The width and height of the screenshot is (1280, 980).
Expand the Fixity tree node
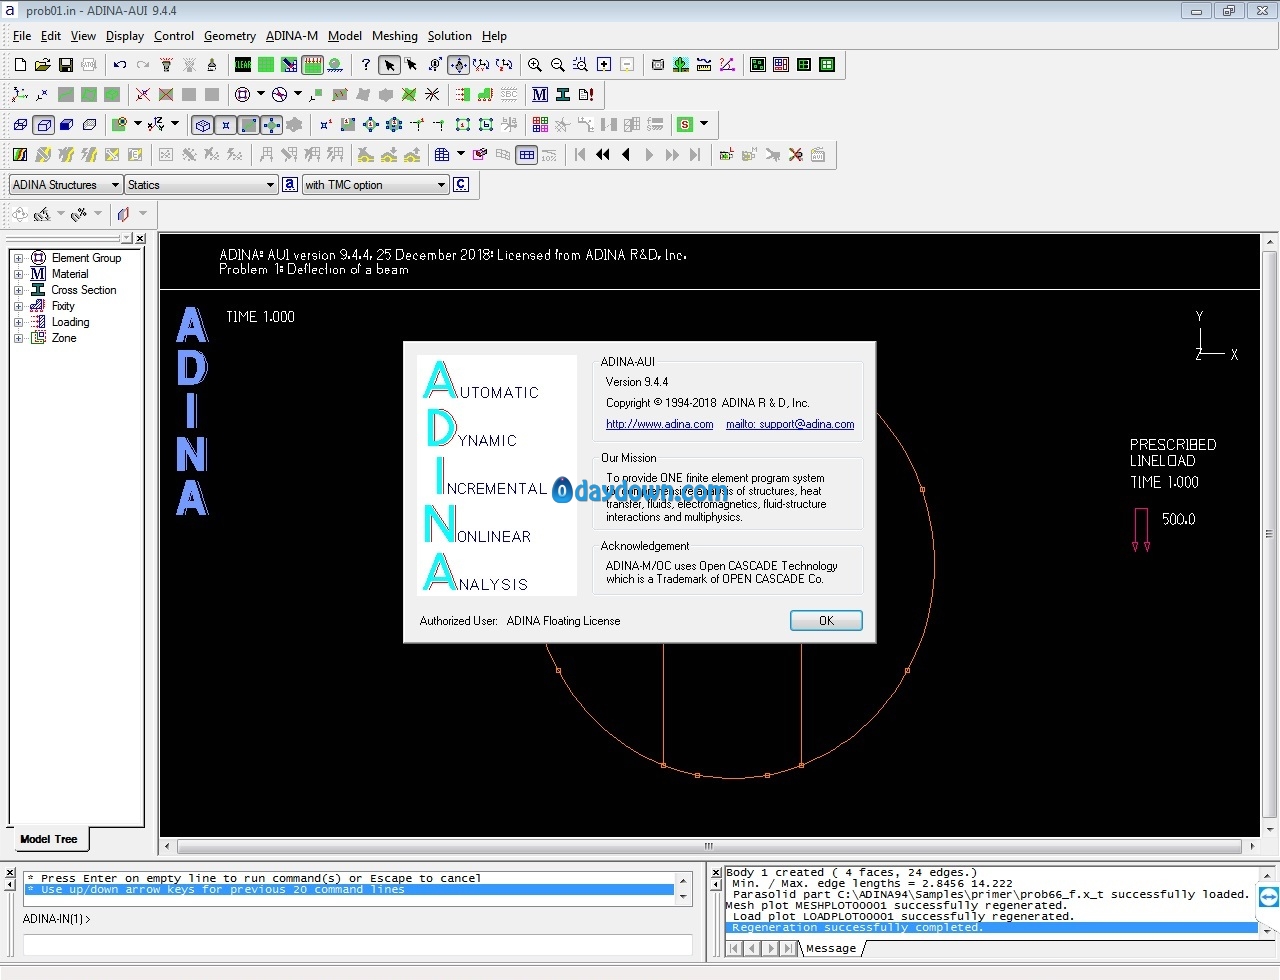18,306
